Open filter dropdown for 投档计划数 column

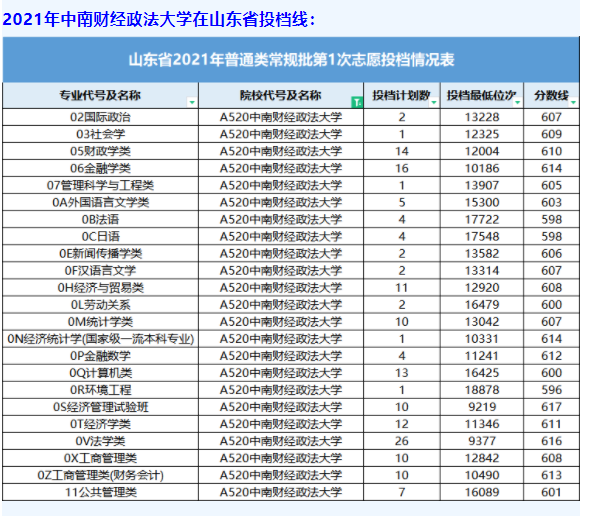(x=434, y=102)
